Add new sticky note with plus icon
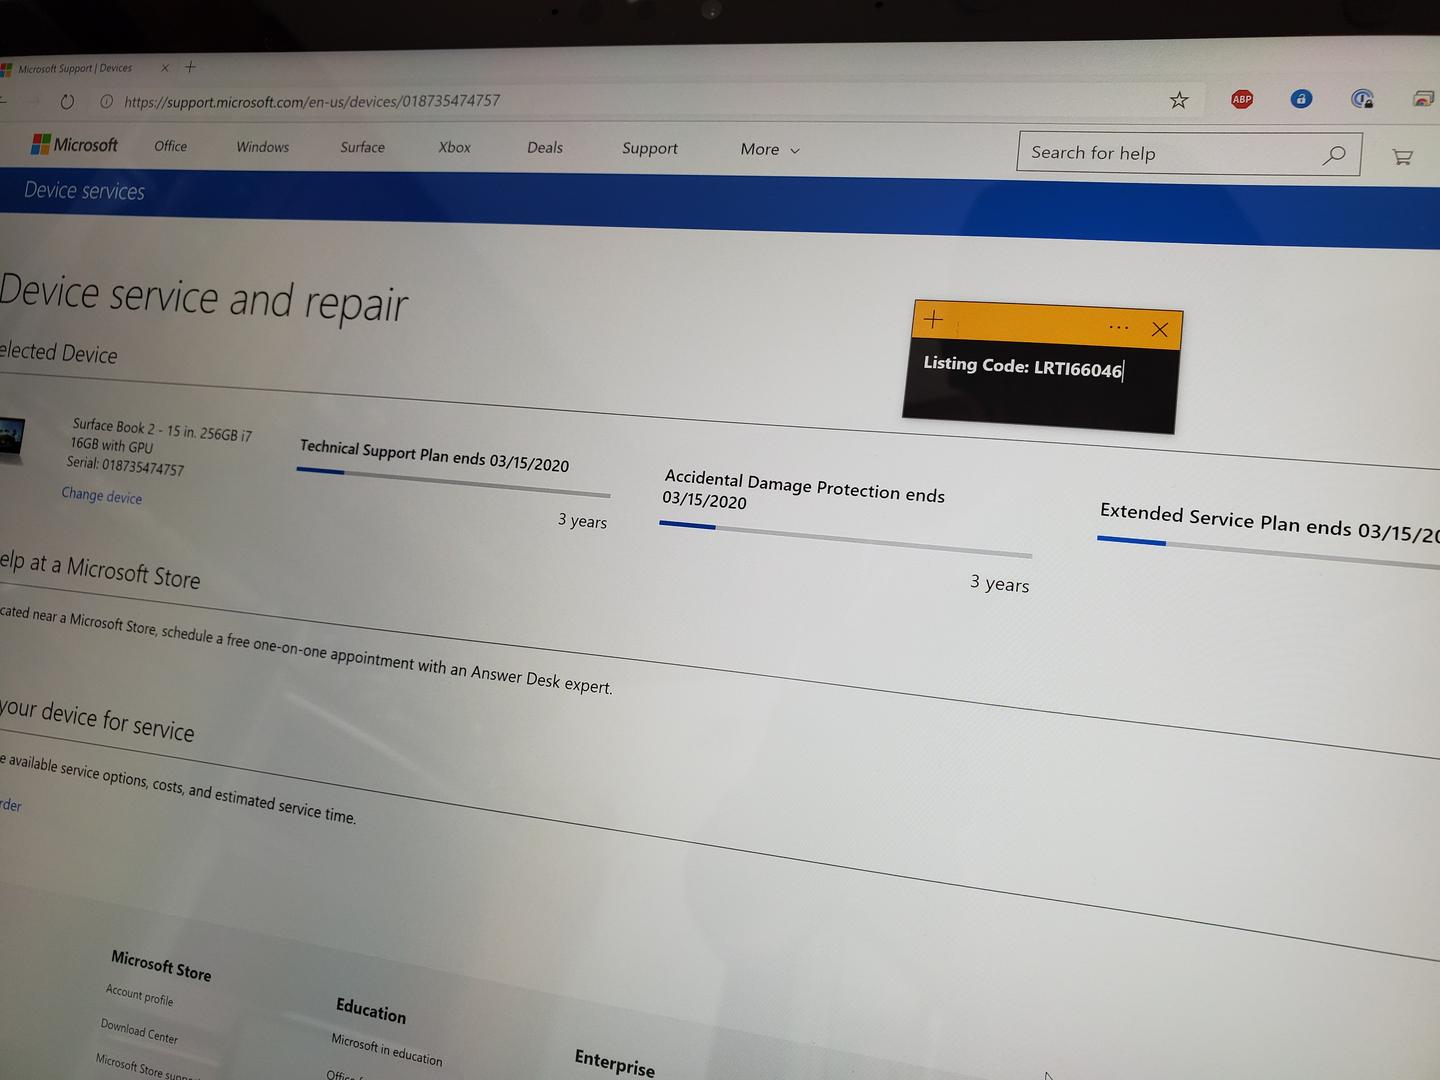This screenshot has width=1440, height=1080. click(933, 319)
